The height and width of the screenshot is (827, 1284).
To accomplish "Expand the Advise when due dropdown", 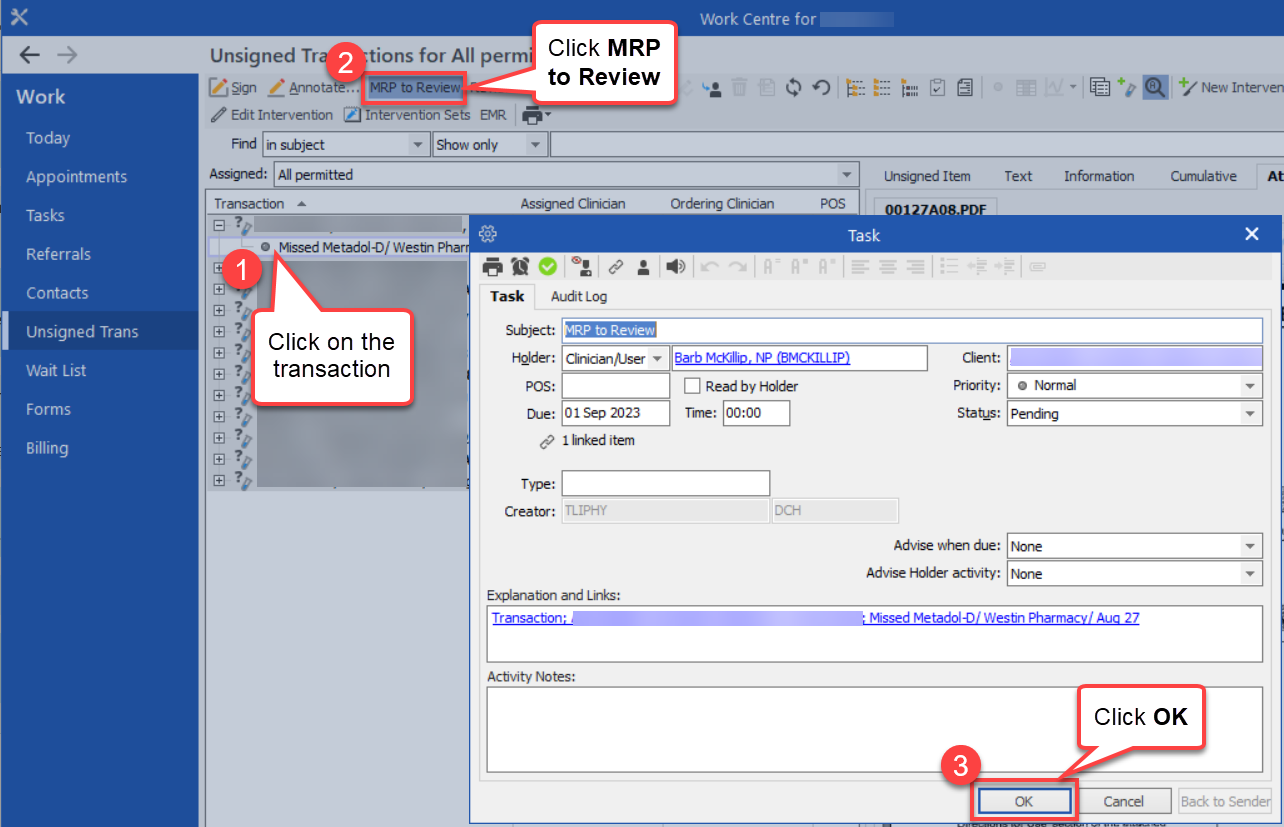I will (1250, 547).
